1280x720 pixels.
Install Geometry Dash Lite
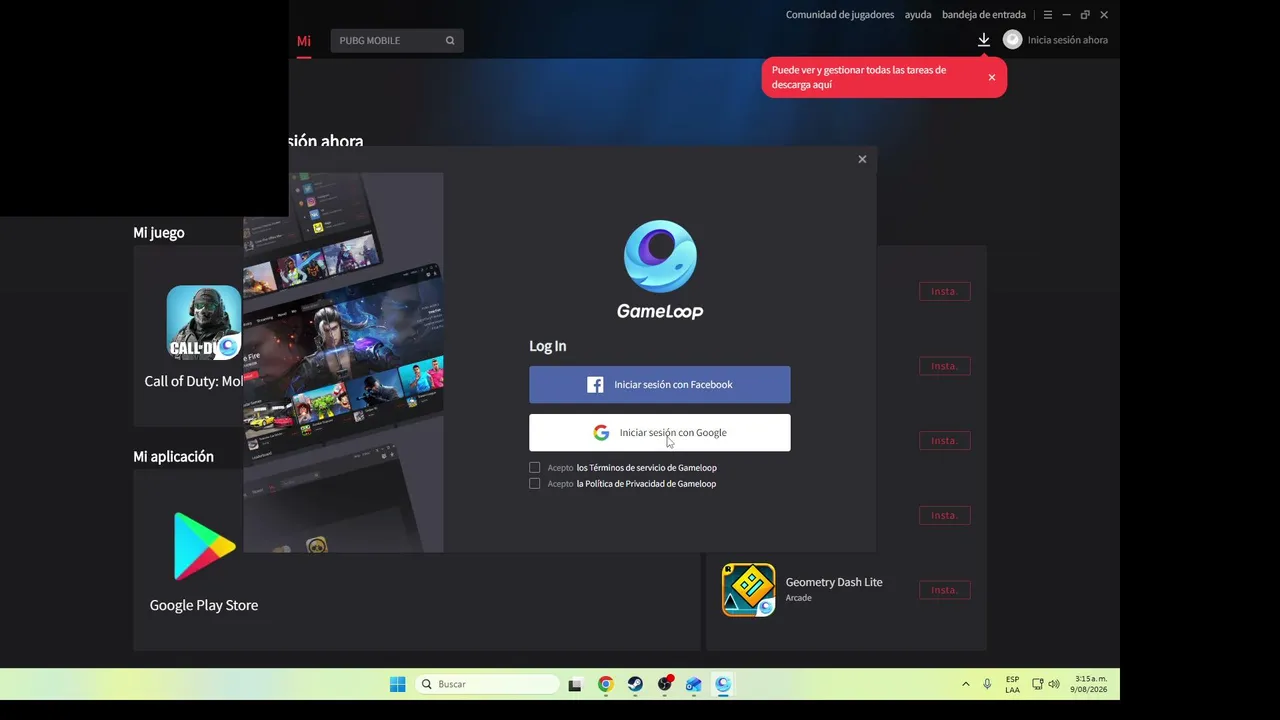pyautogui.click(x=945, y=590)
